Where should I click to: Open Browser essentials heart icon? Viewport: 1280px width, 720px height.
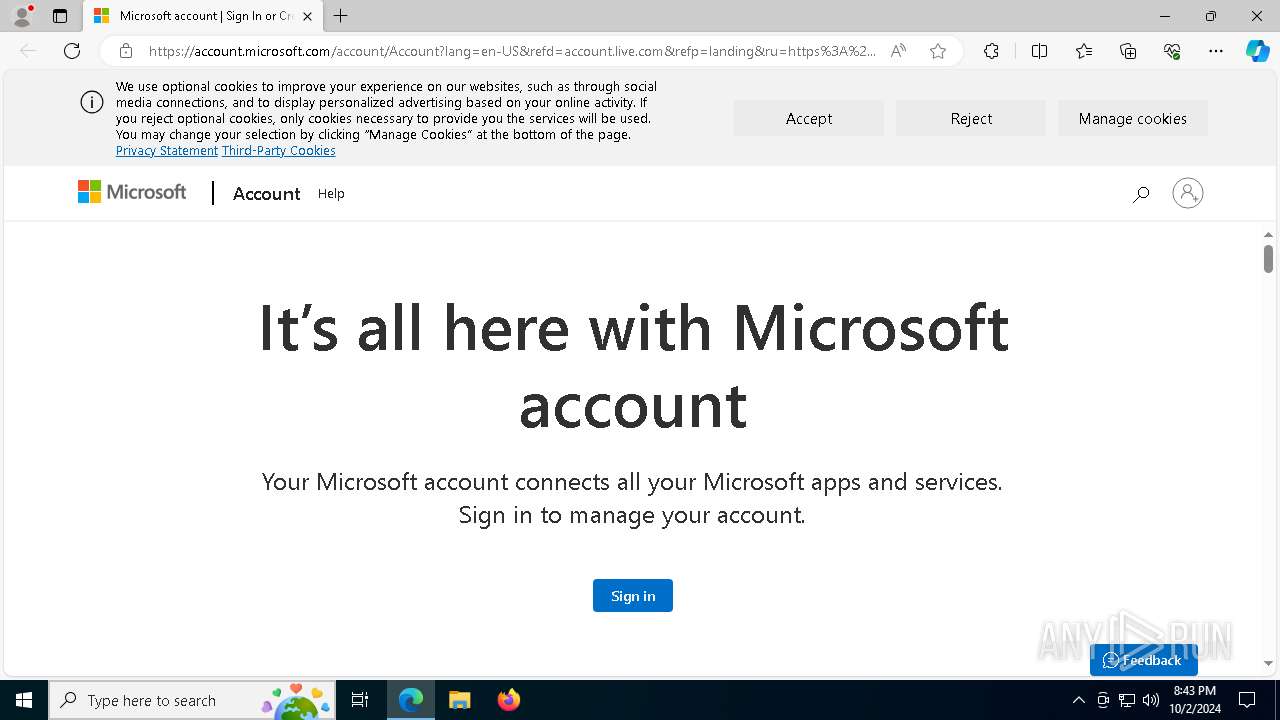click(1172, 51)
